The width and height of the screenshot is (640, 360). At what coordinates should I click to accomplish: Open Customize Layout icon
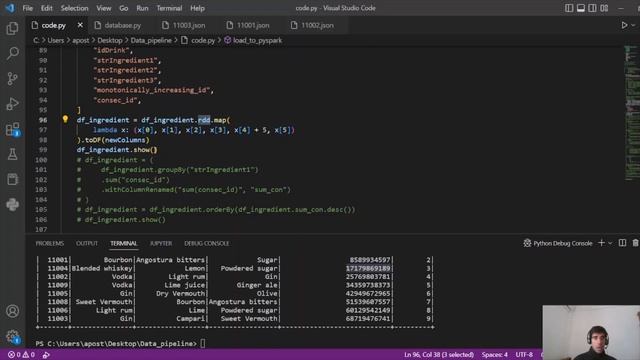pyautogui.click(x=604, y=8)
